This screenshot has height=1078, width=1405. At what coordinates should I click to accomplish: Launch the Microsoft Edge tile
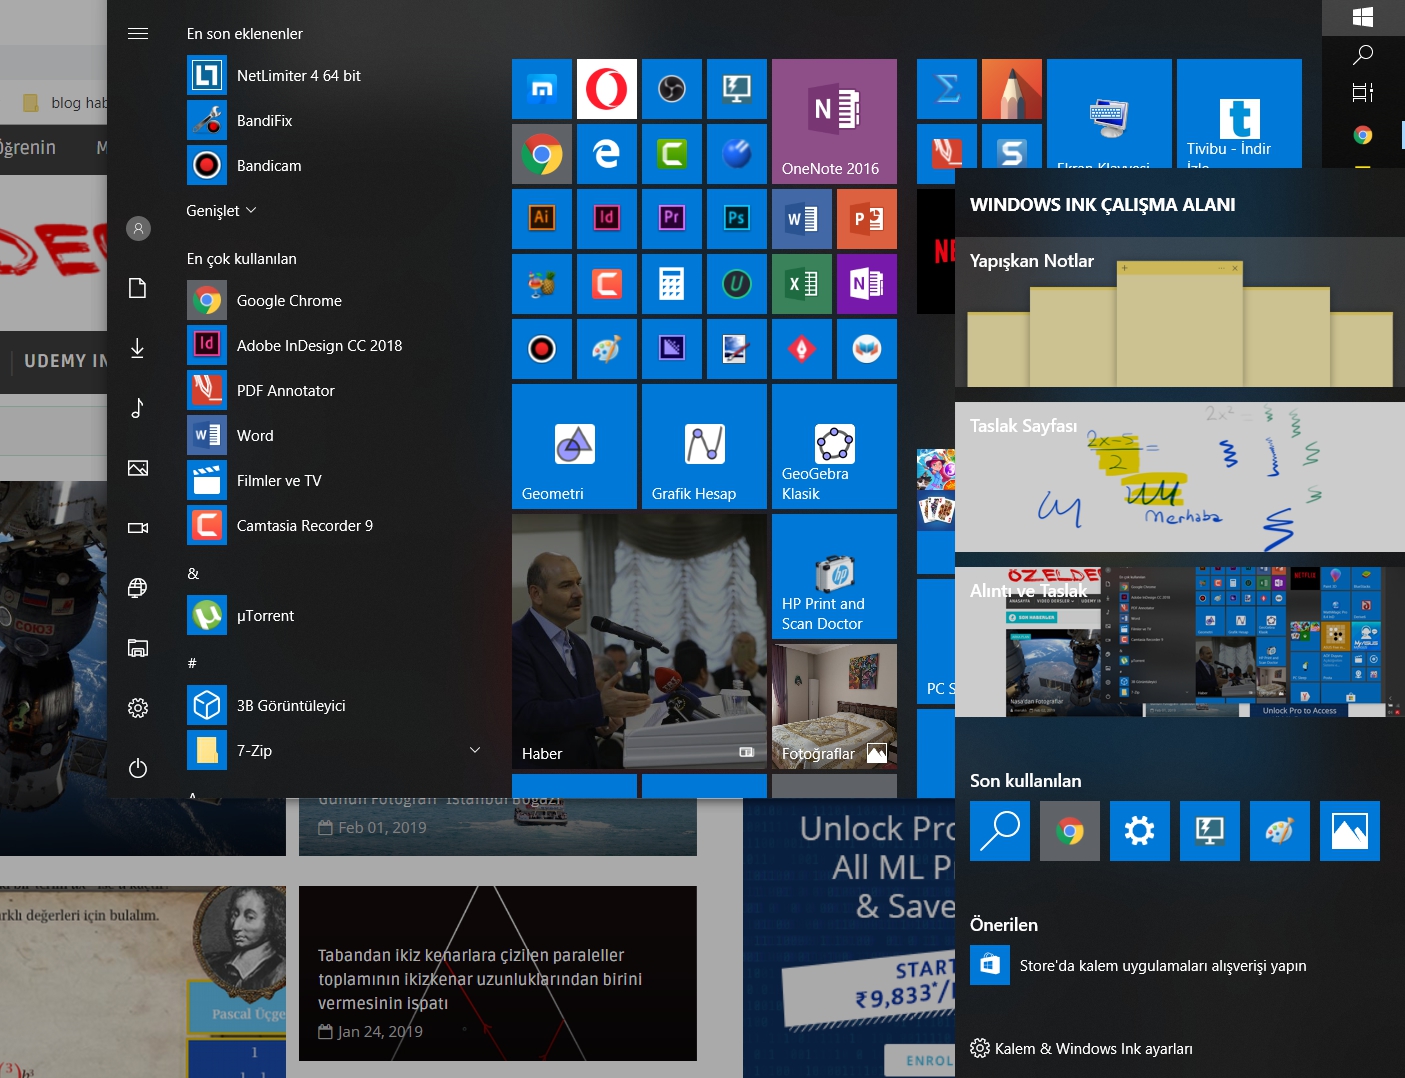tap(607, 154)
